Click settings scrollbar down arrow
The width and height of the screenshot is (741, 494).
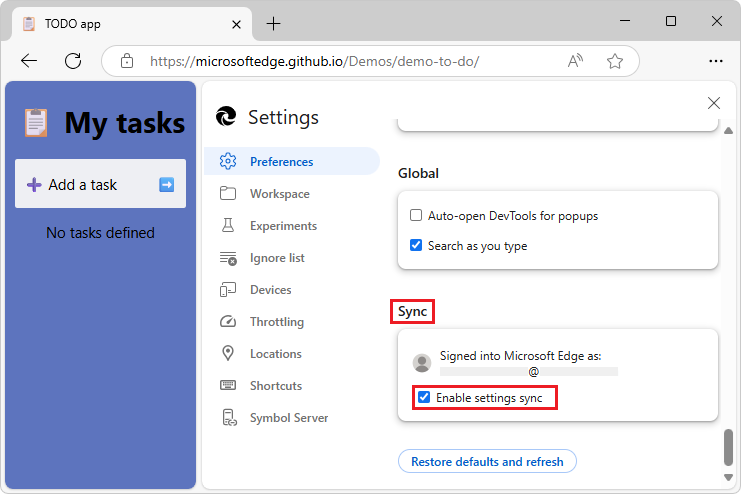click(728, 477)
